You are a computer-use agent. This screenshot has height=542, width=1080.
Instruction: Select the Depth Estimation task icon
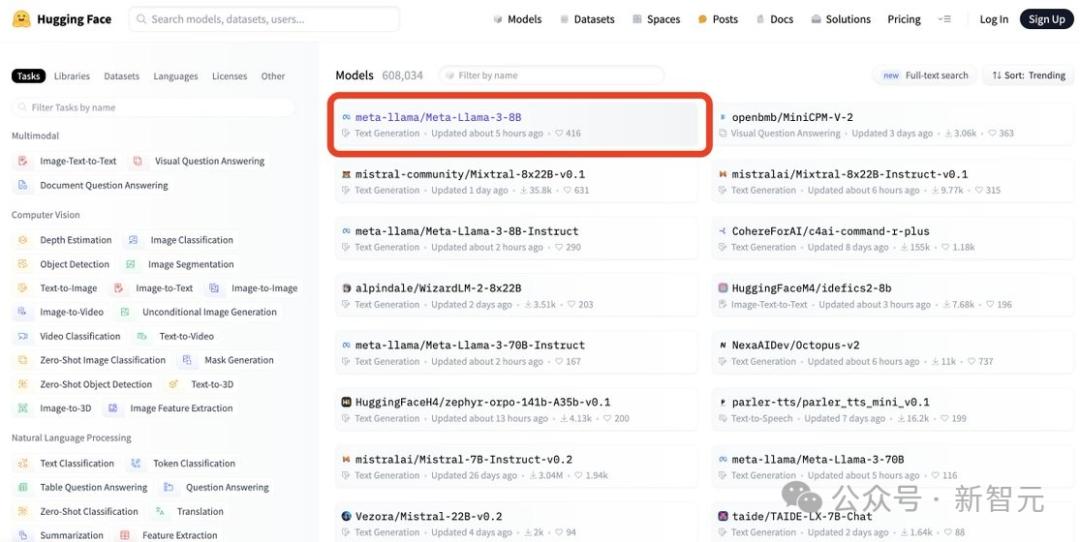(23, 240)
